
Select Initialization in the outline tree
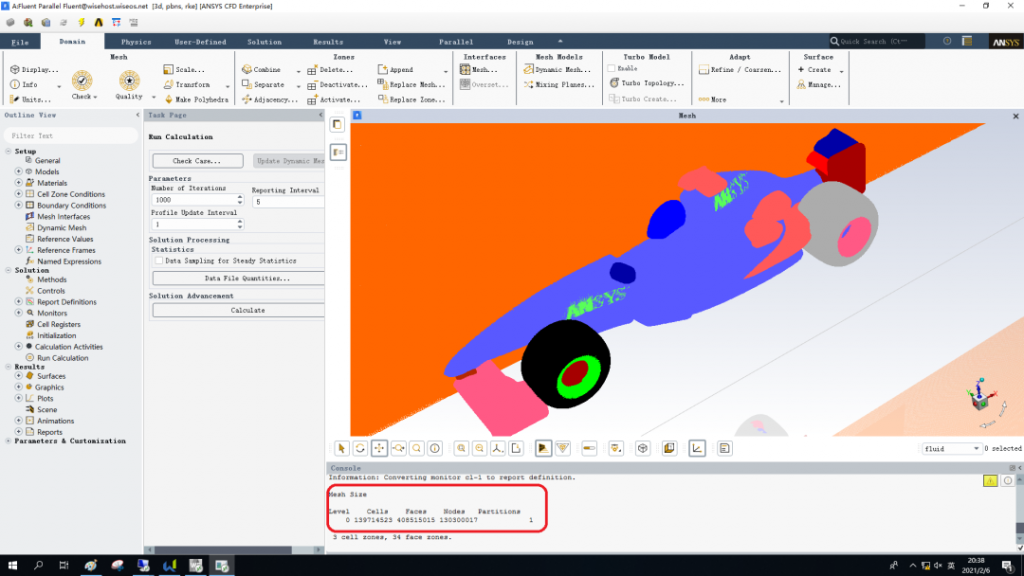pos(57,335)
